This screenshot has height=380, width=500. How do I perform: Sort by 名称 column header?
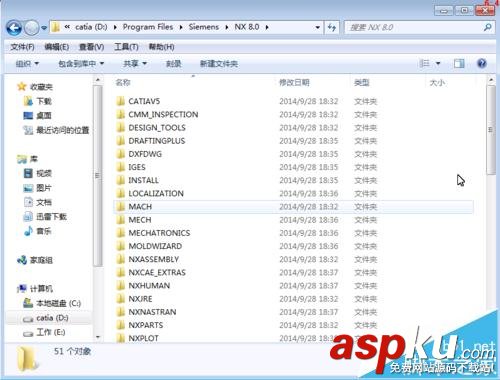123,83
